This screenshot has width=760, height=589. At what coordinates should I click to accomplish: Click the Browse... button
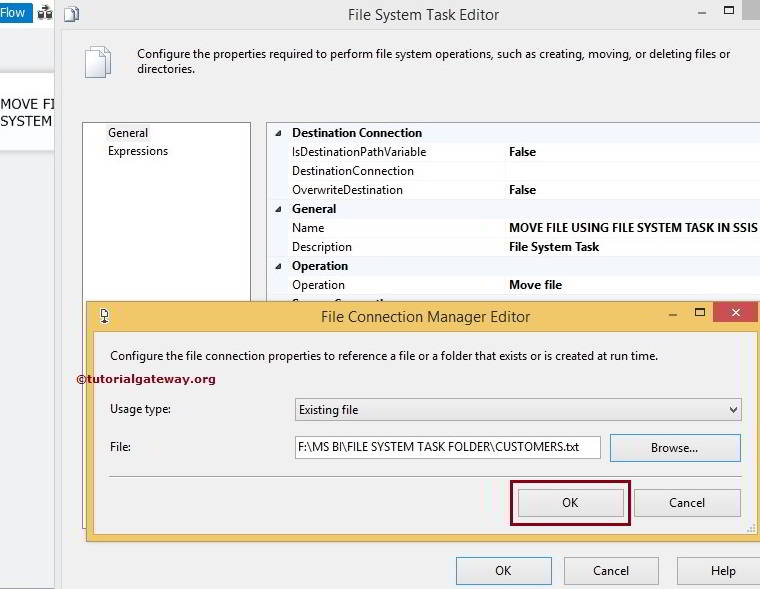point(675,448)
